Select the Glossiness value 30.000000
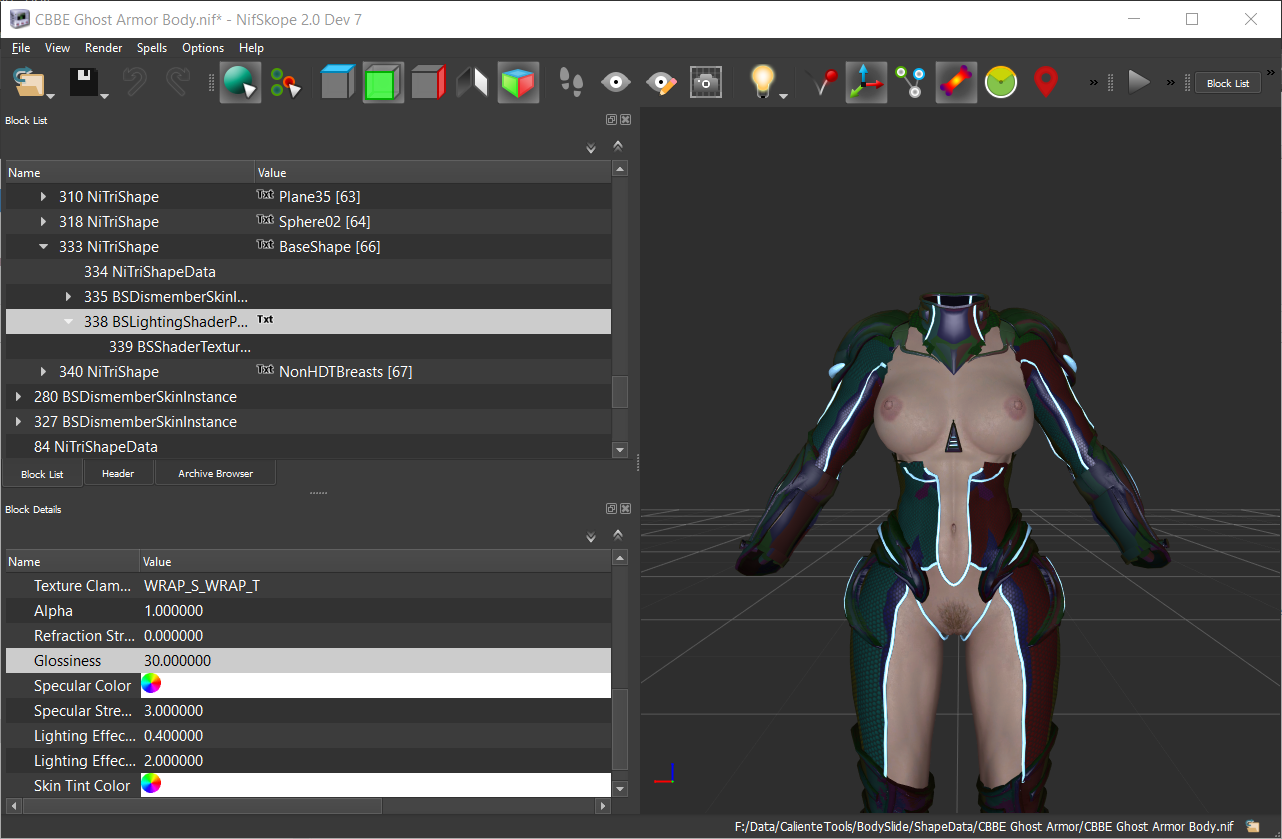Image resolution: width=1282 pixels, height=839 pixels. tap(178, 661)
